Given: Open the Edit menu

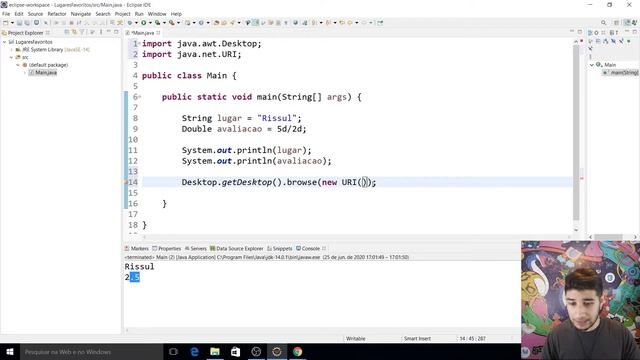Looking at the screenshot, I should (19, 14).
